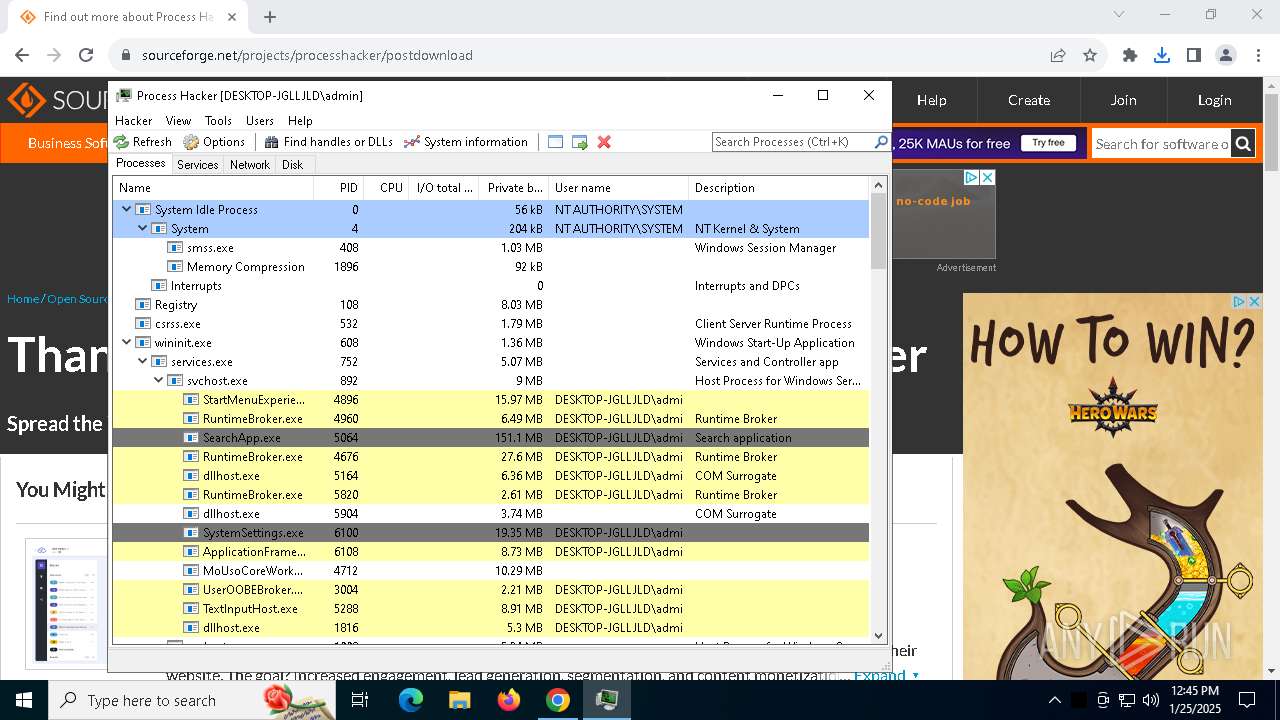Open the Options toolbar button

click(214, 142)
